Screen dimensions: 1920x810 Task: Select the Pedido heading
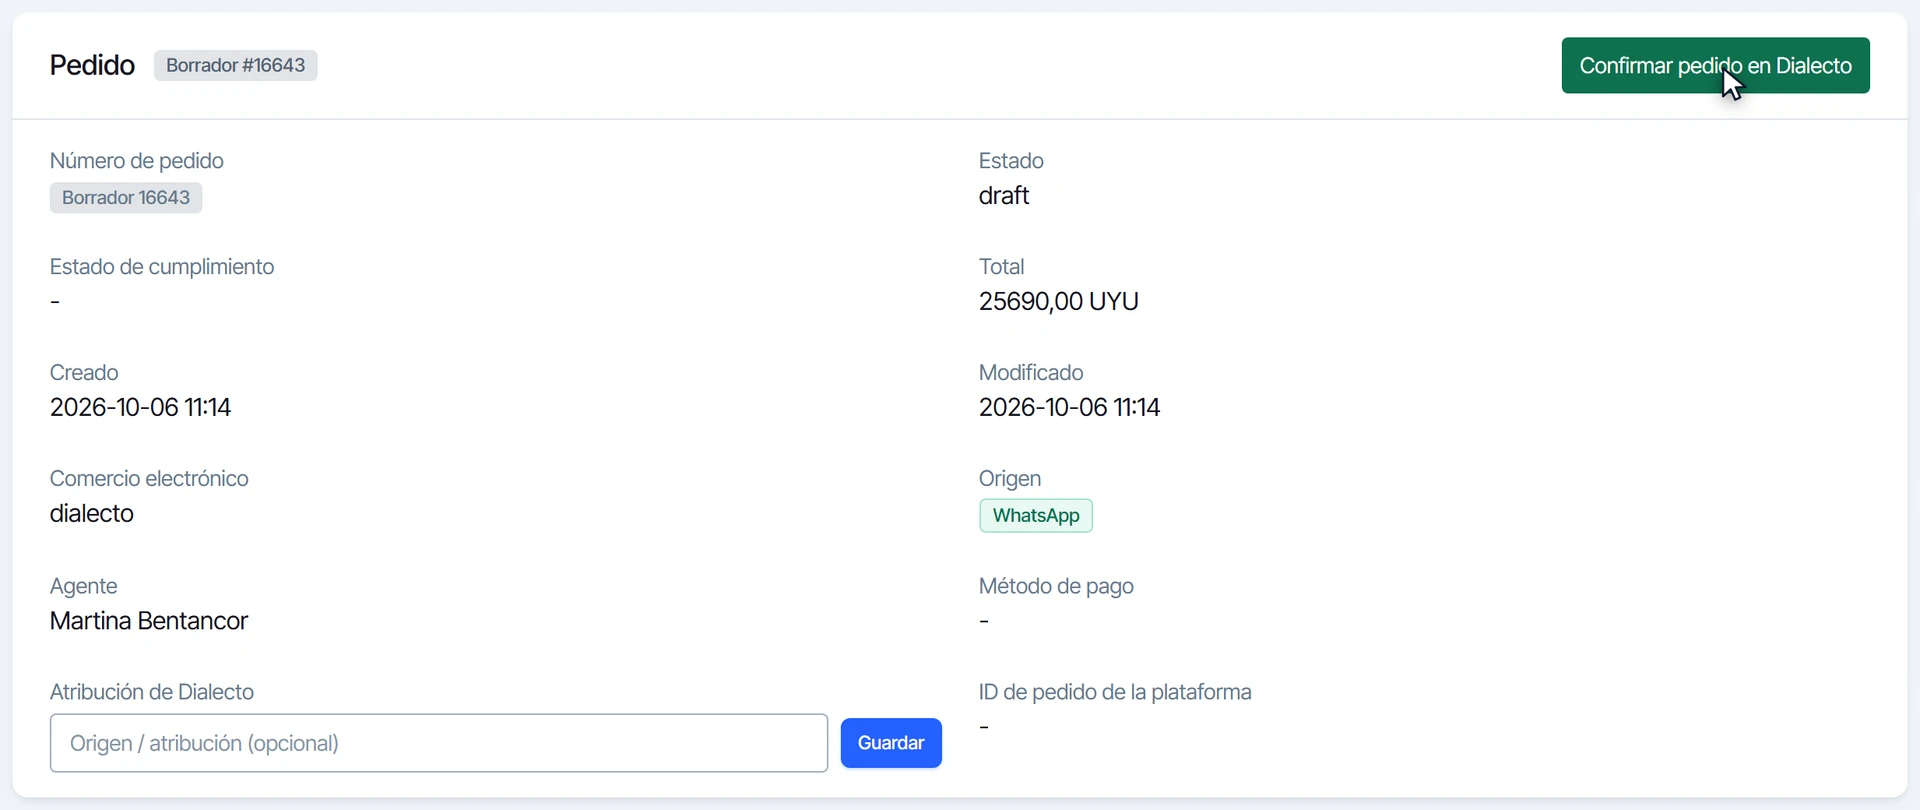coord(92,66)
